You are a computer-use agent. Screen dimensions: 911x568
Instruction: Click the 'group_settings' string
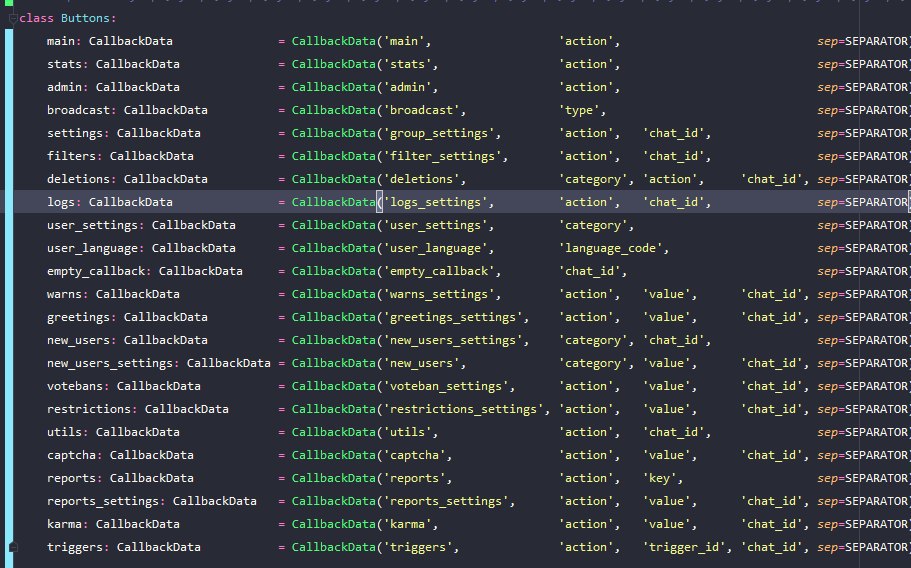tap(439, 133)
